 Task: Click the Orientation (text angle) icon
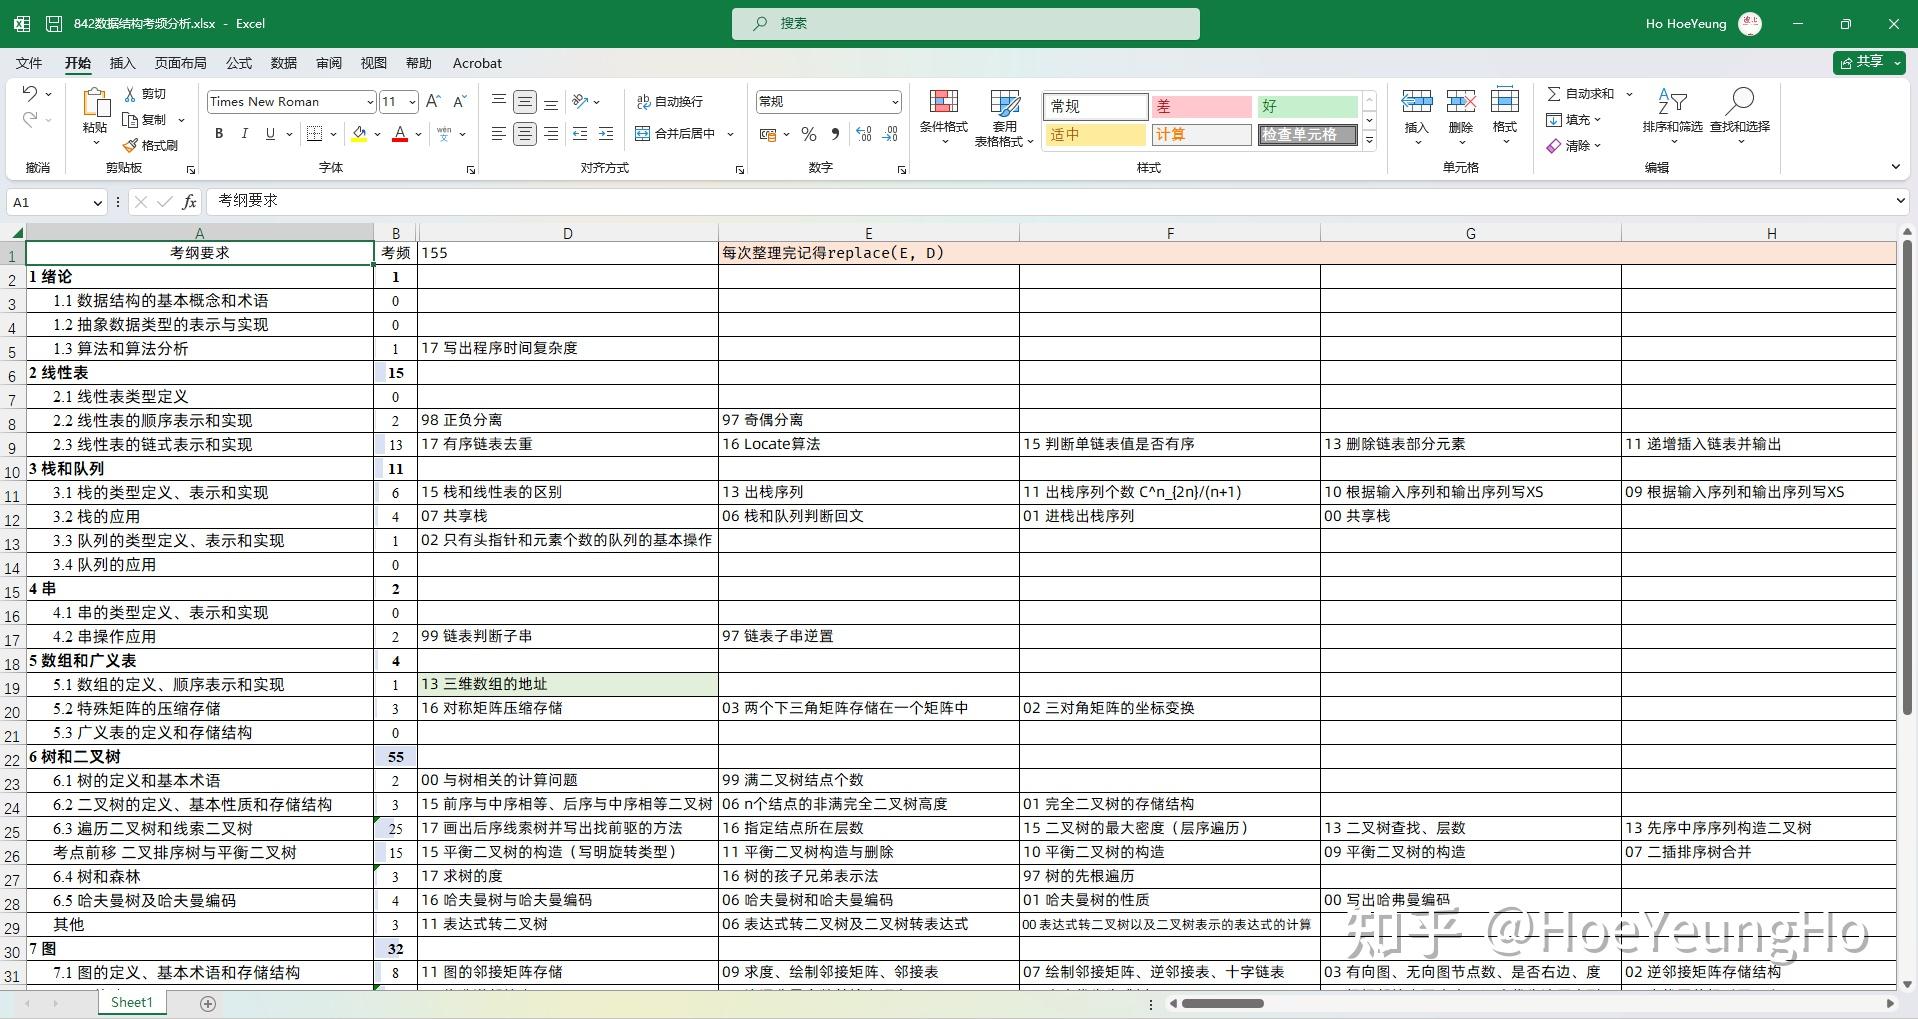[x=580, y=102]
